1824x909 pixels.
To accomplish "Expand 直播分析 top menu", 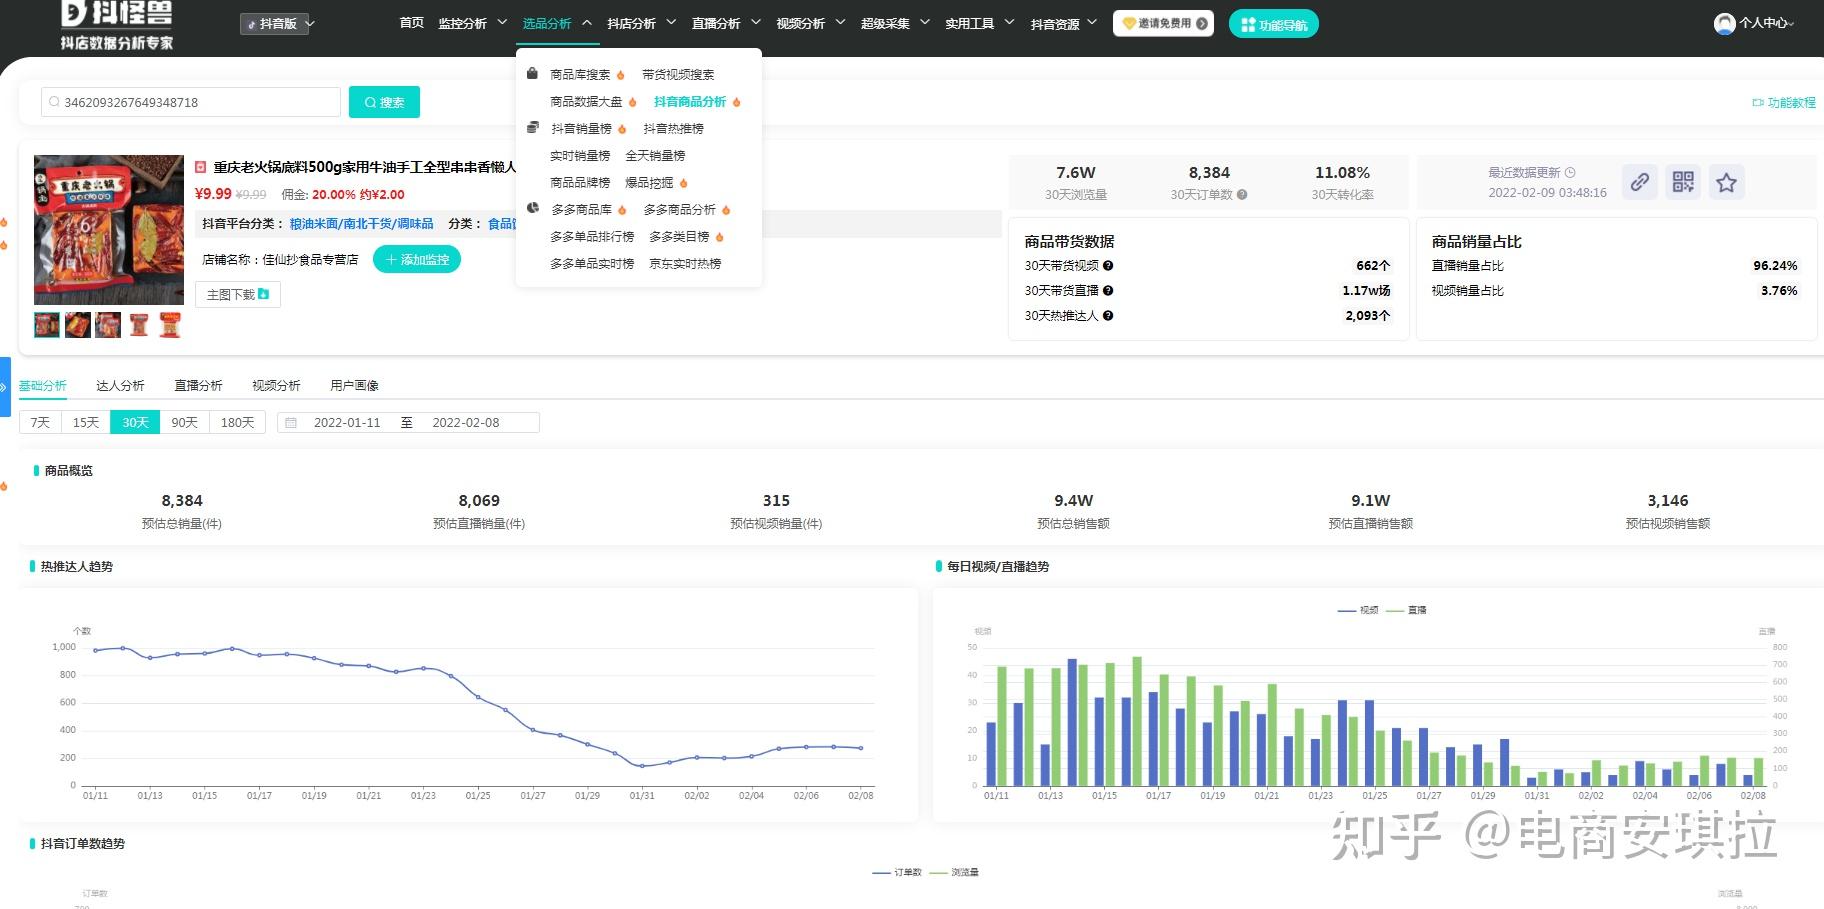I will coord(726,23).
